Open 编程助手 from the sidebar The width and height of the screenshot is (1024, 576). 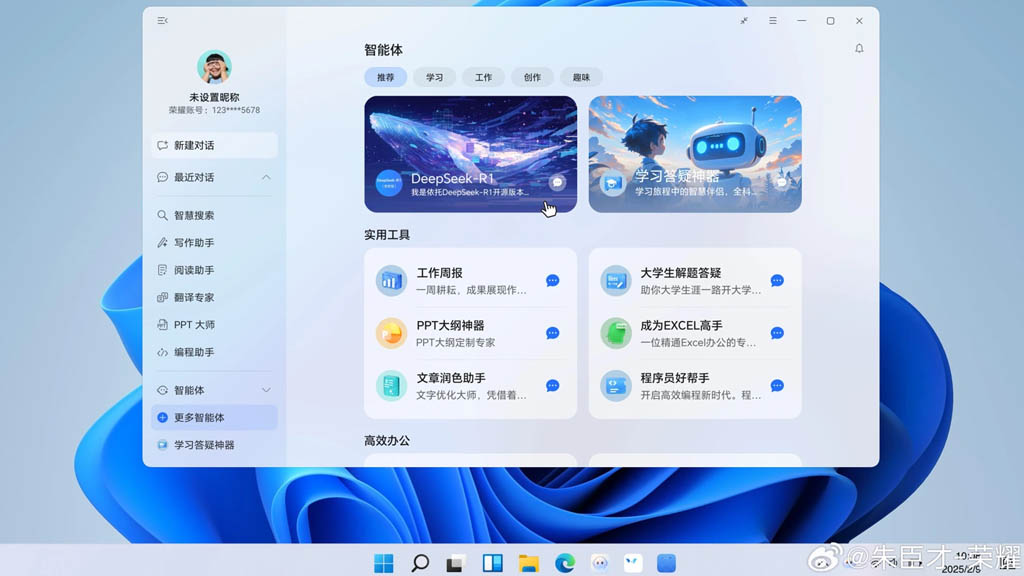point(214,352)
